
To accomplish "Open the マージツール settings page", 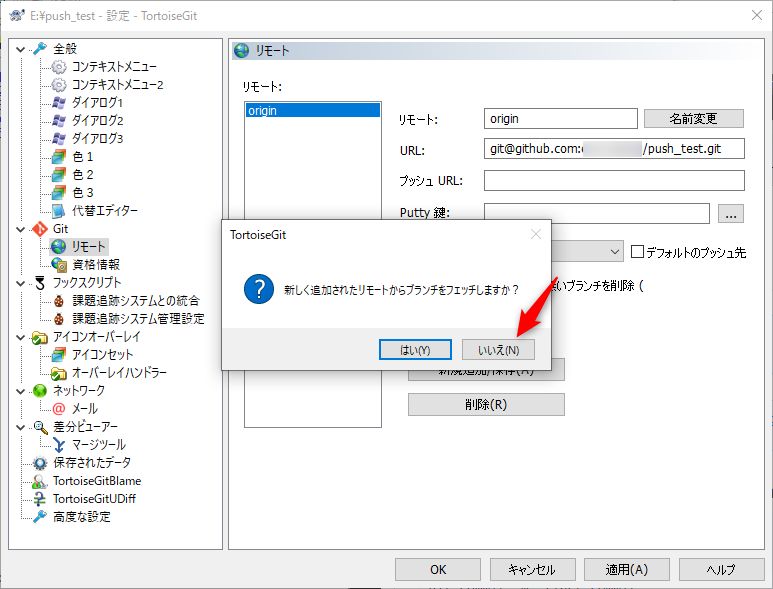I will pyautogui.click(x=99, y=445).
